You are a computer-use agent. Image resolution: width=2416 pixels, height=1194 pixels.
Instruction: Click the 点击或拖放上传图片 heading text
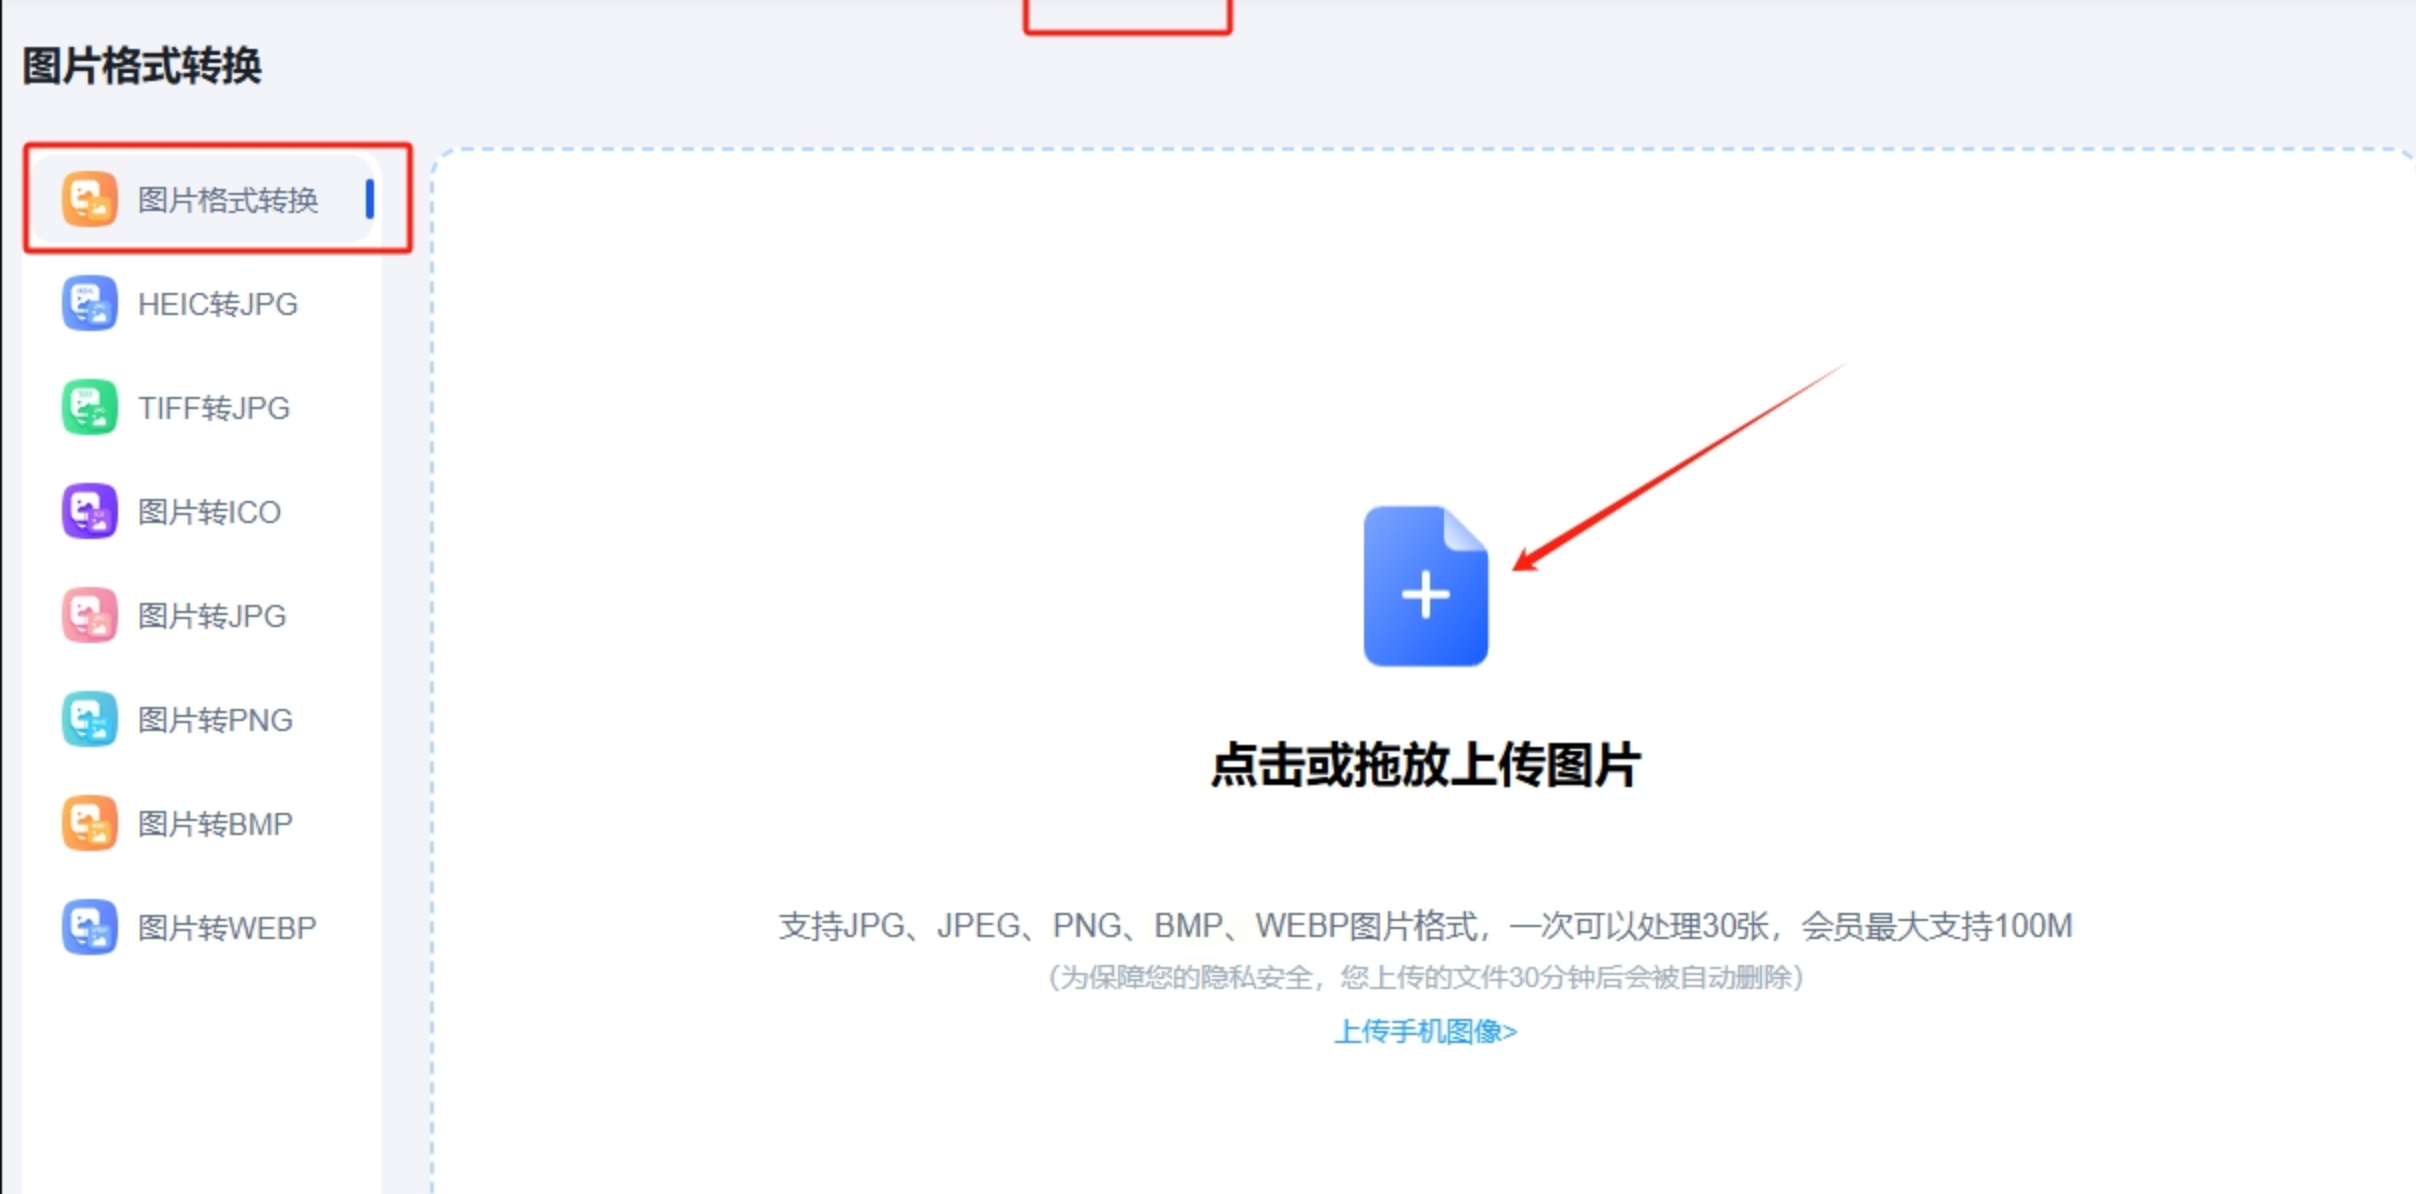point(1425,765)
